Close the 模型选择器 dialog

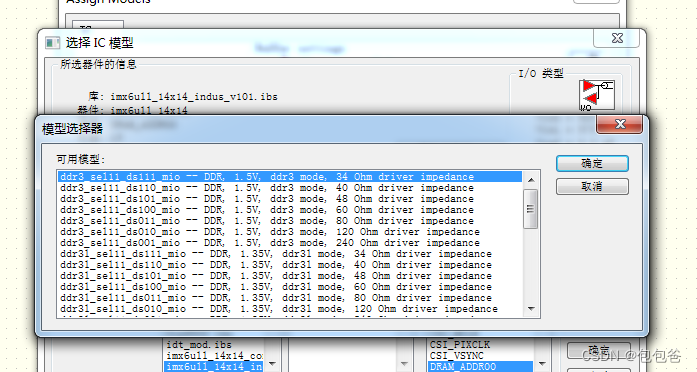[620, 124]
